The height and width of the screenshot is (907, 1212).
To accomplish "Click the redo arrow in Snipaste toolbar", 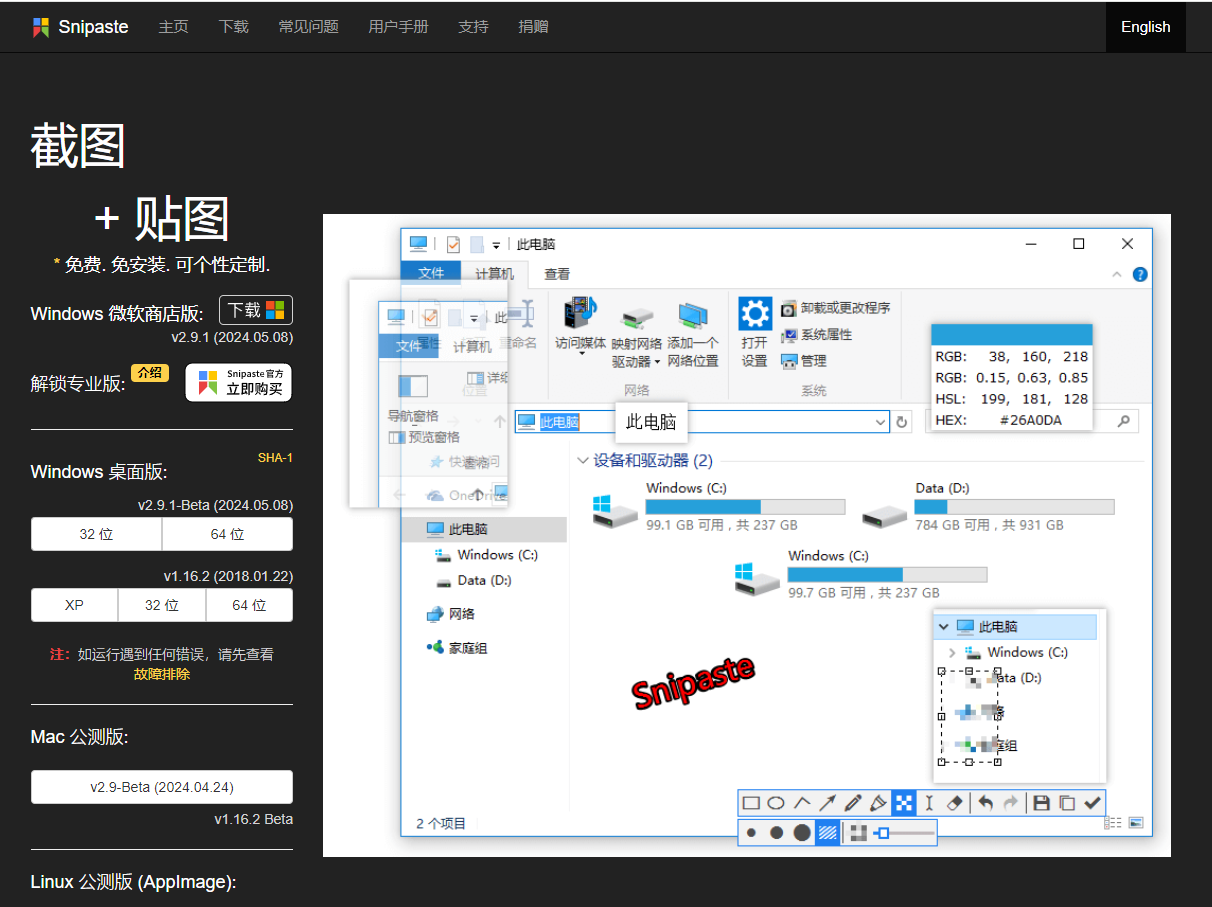I will click(1011, 803).
